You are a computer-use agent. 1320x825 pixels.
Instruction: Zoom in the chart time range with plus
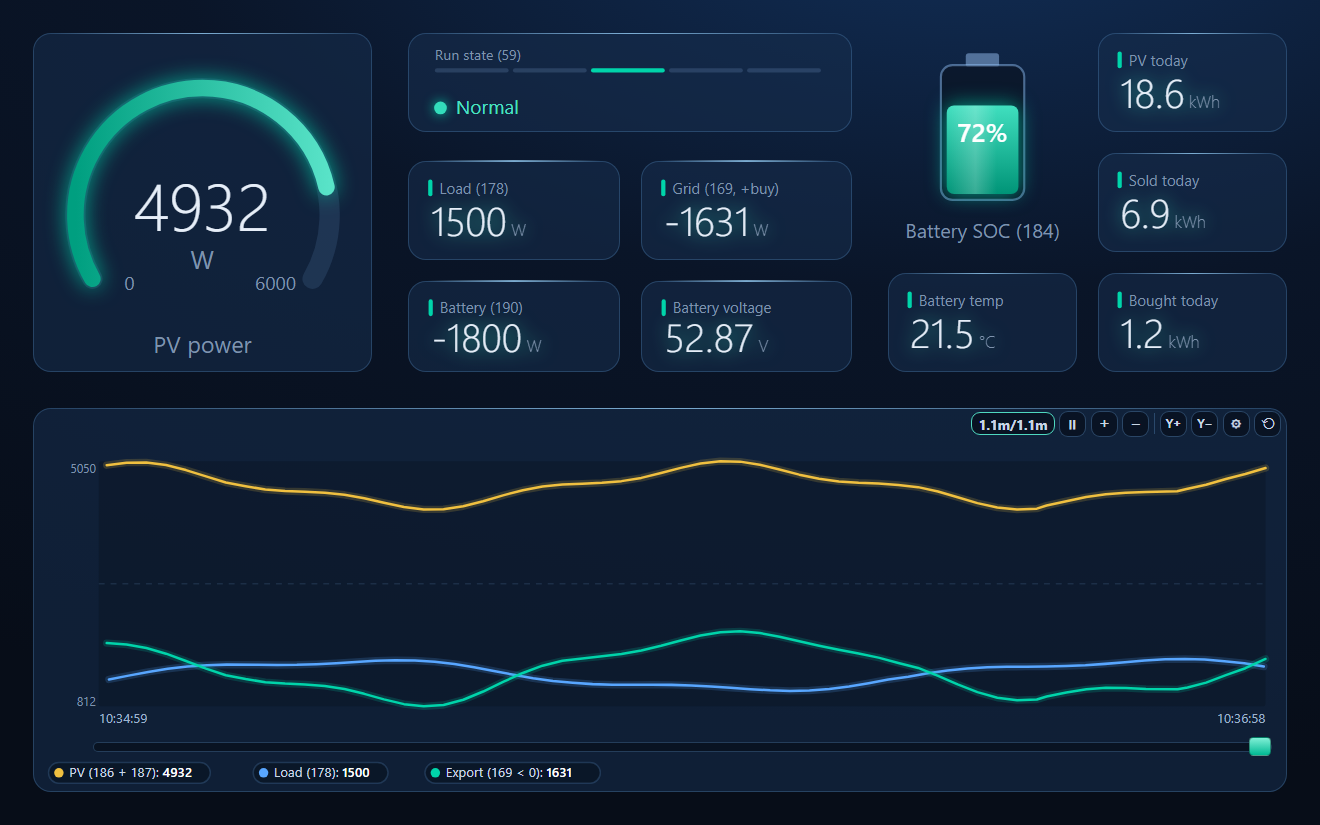1104,424
